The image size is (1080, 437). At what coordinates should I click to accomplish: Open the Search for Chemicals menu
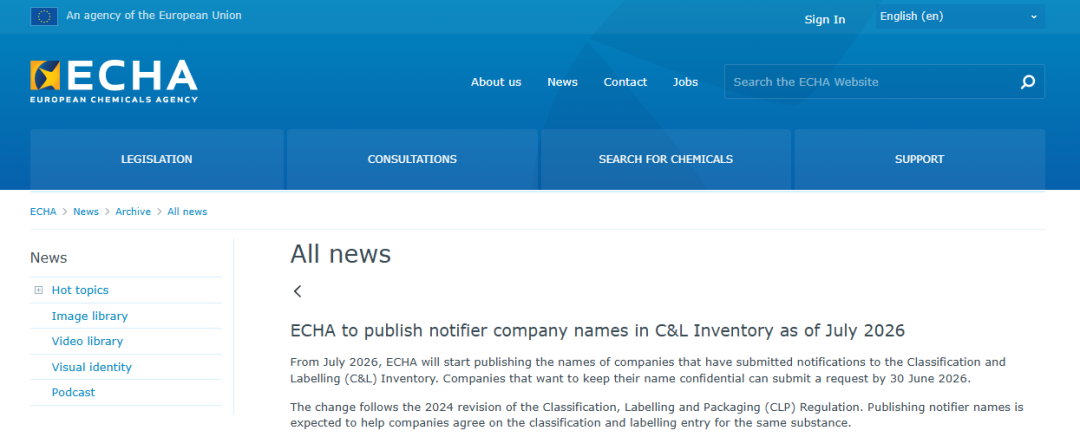tap(665, 159)
